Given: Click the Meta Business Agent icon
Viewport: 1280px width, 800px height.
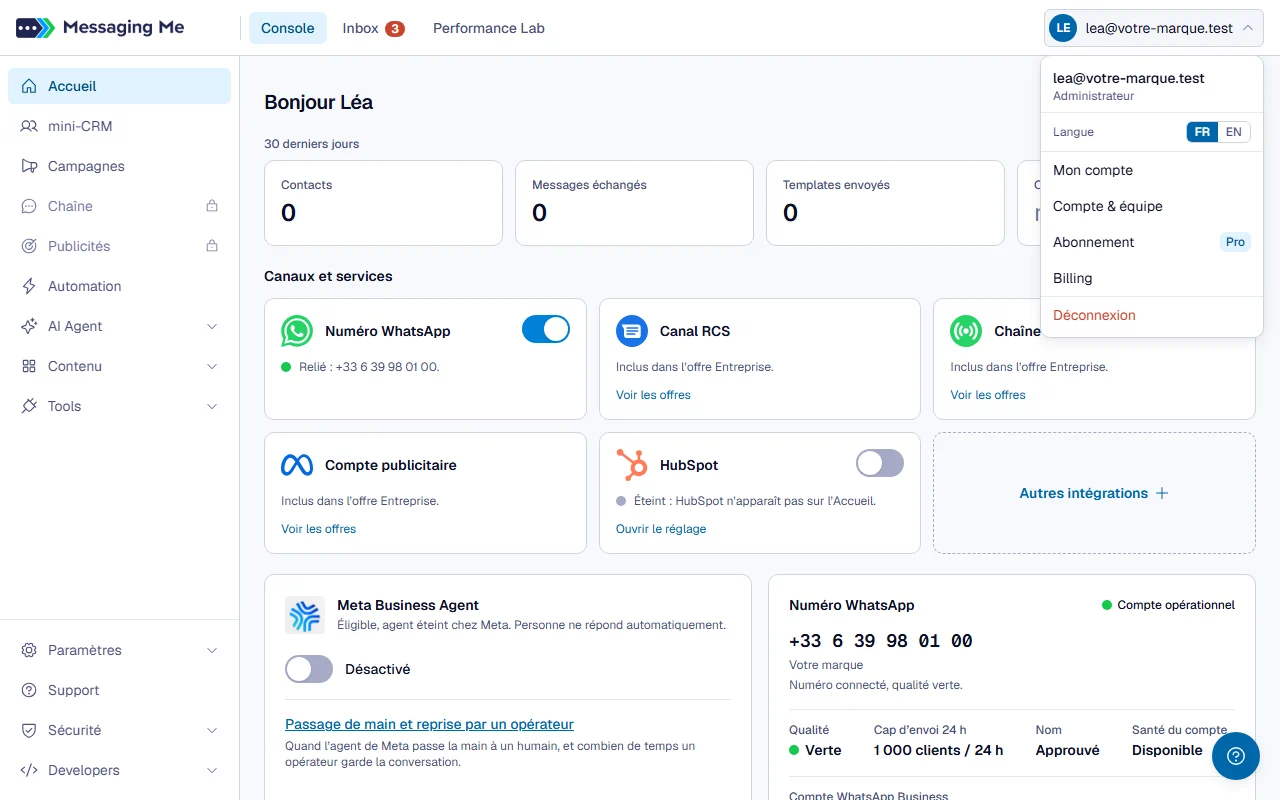Looking at the screenshot, I should [305, 615].
